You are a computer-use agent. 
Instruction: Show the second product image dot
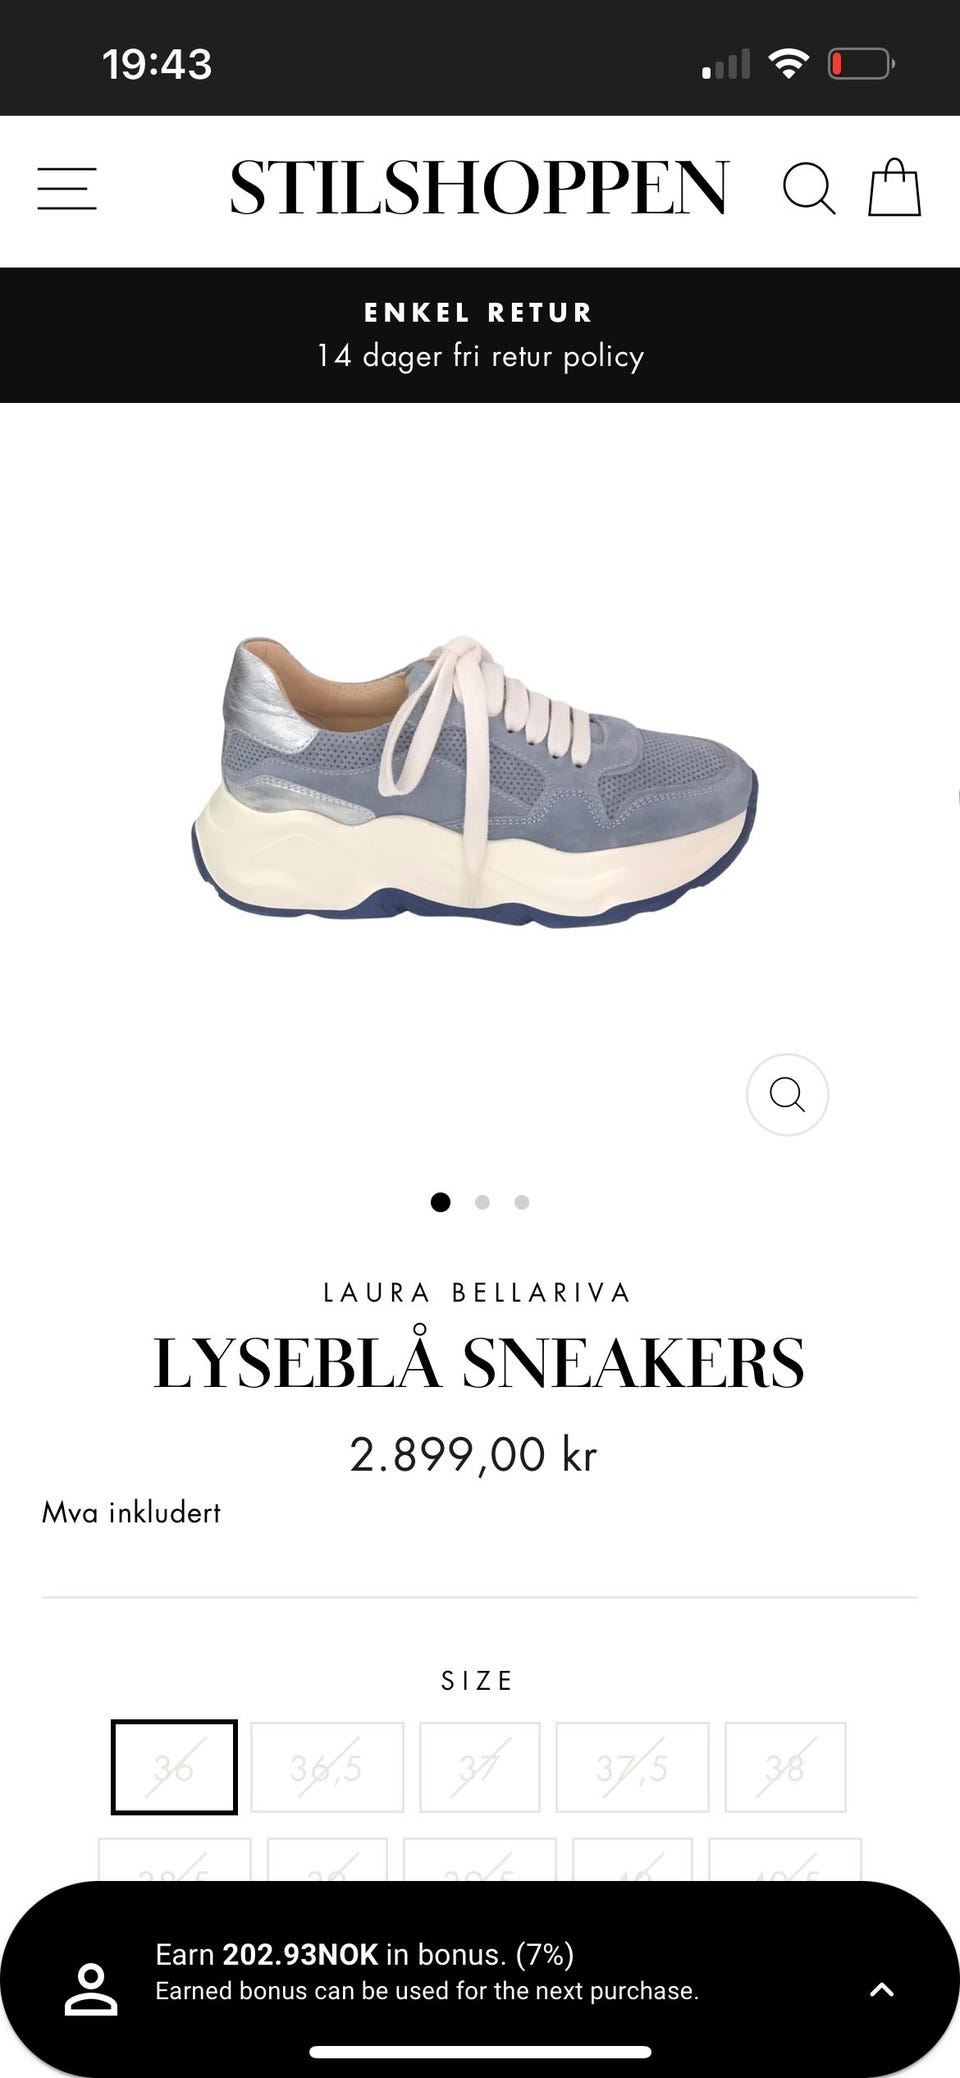point(482,1202)
